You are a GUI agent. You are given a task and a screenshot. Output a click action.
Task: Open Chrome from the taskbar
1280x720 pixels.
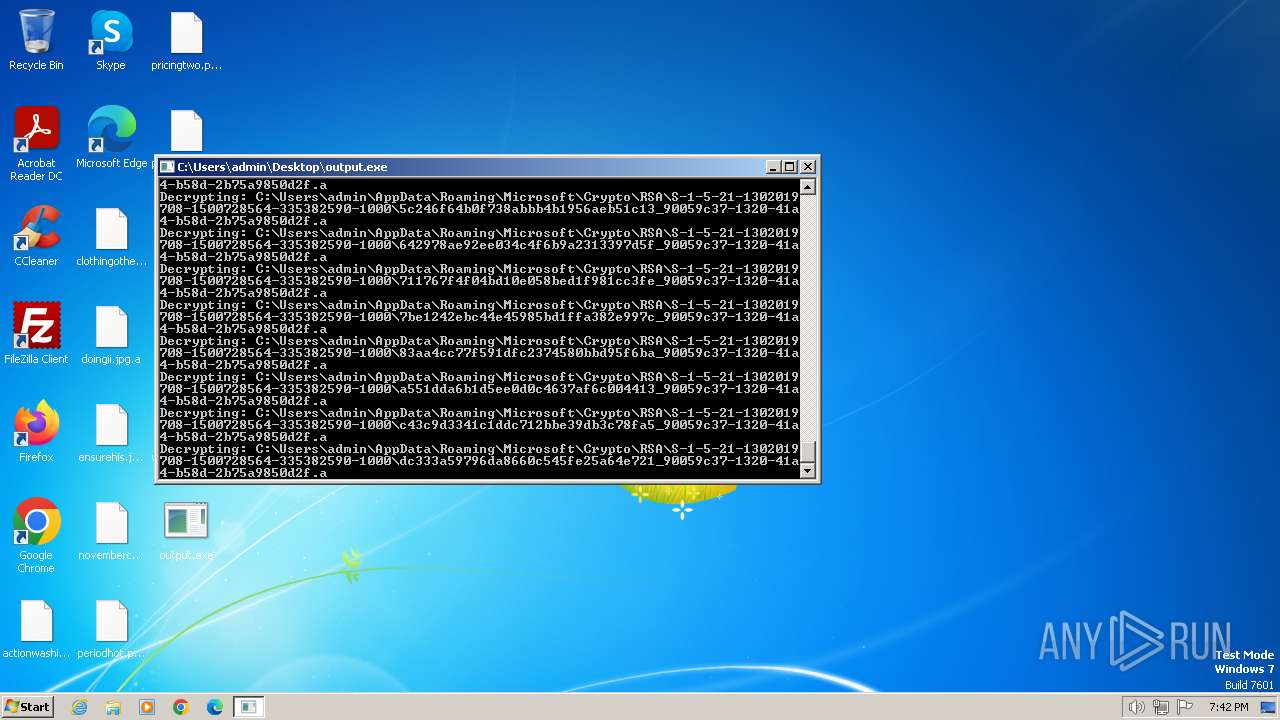tap(181, 707)
